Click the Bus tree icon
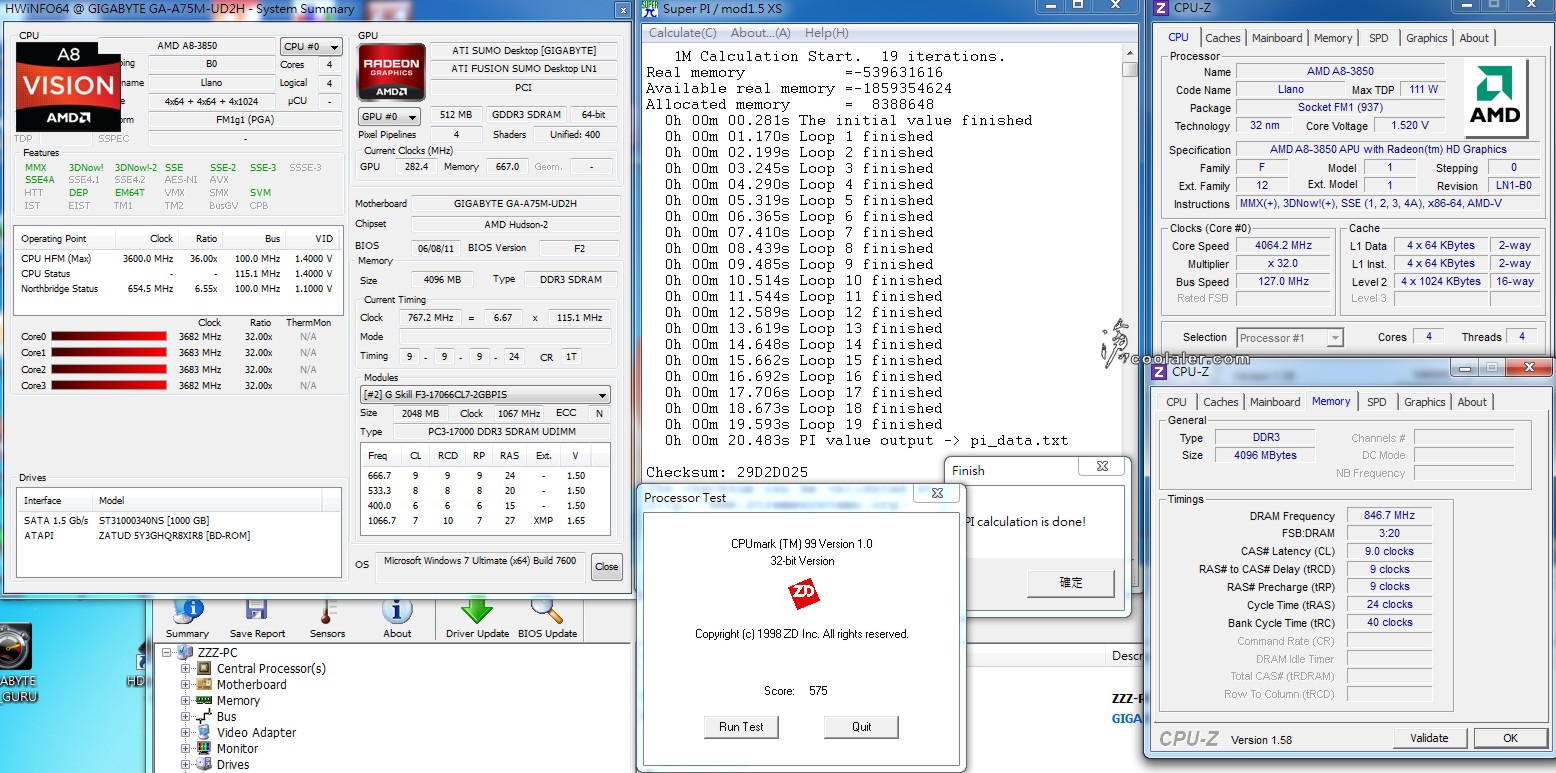Viewport: 1556px width, 773px height. [x=205, y=716]
